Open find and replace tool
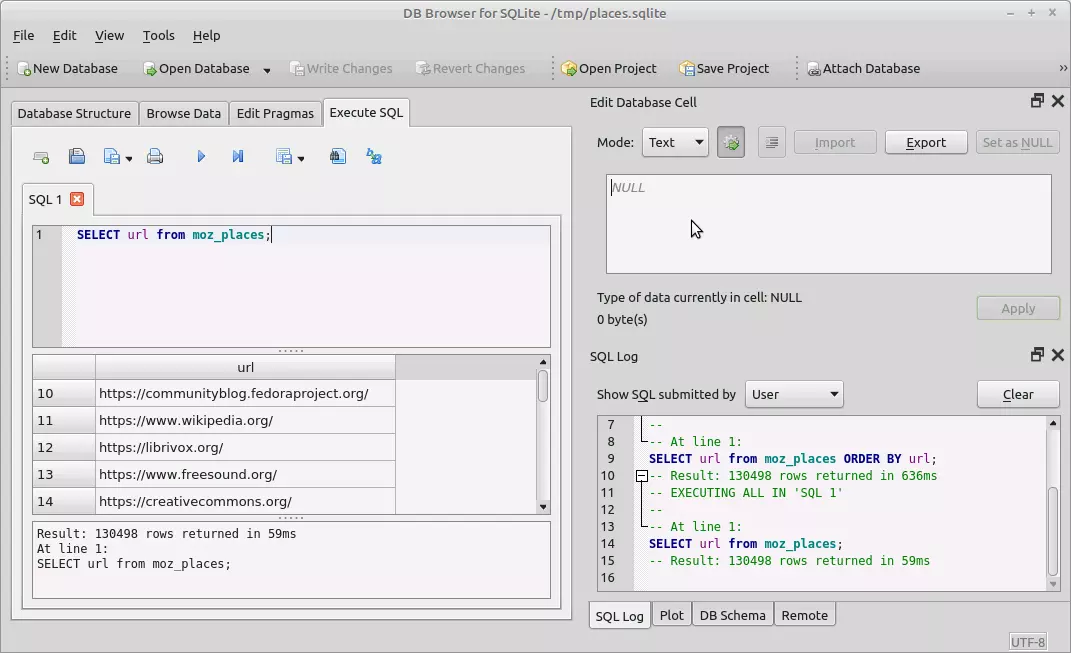The height and width of the screenshot is (653, 1071). (374, 157)
